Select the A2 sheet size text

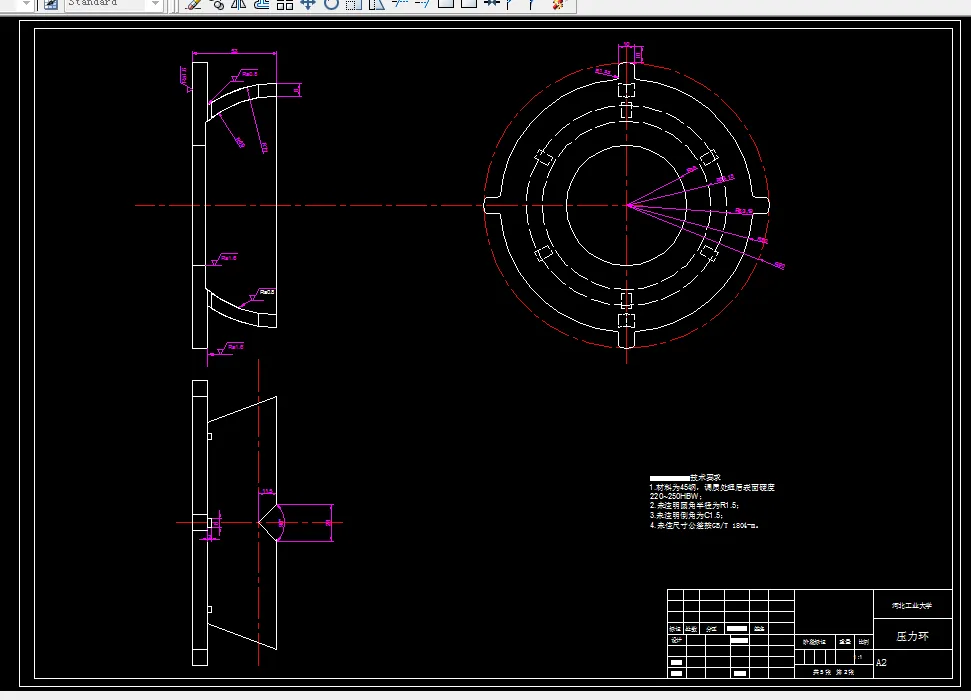point(881,662)
